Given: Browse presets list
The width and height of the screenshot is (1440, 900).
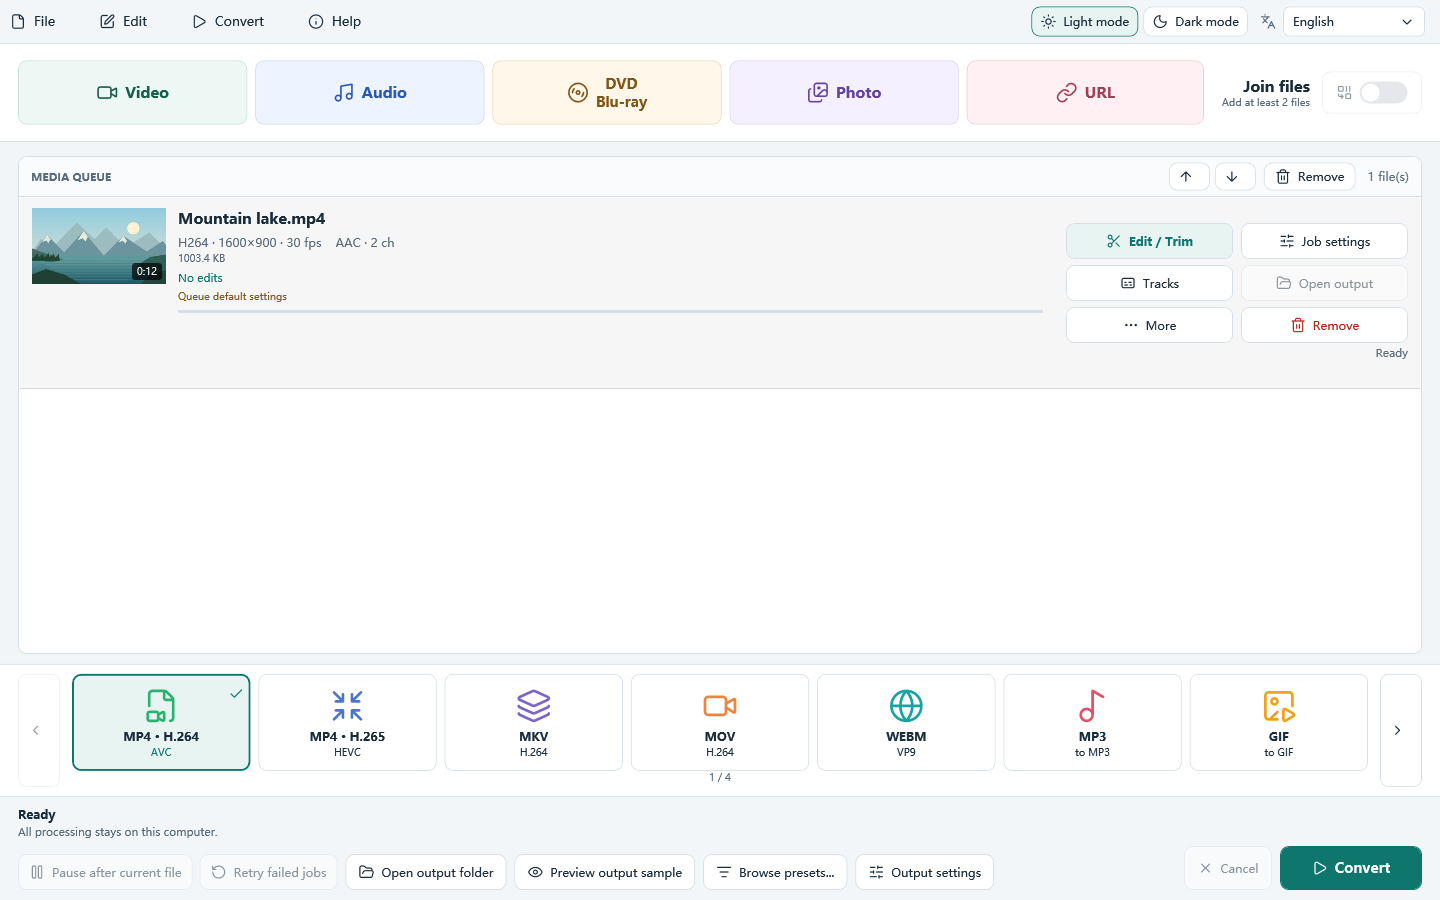Looking at the screenshot, I should point(775,872).
